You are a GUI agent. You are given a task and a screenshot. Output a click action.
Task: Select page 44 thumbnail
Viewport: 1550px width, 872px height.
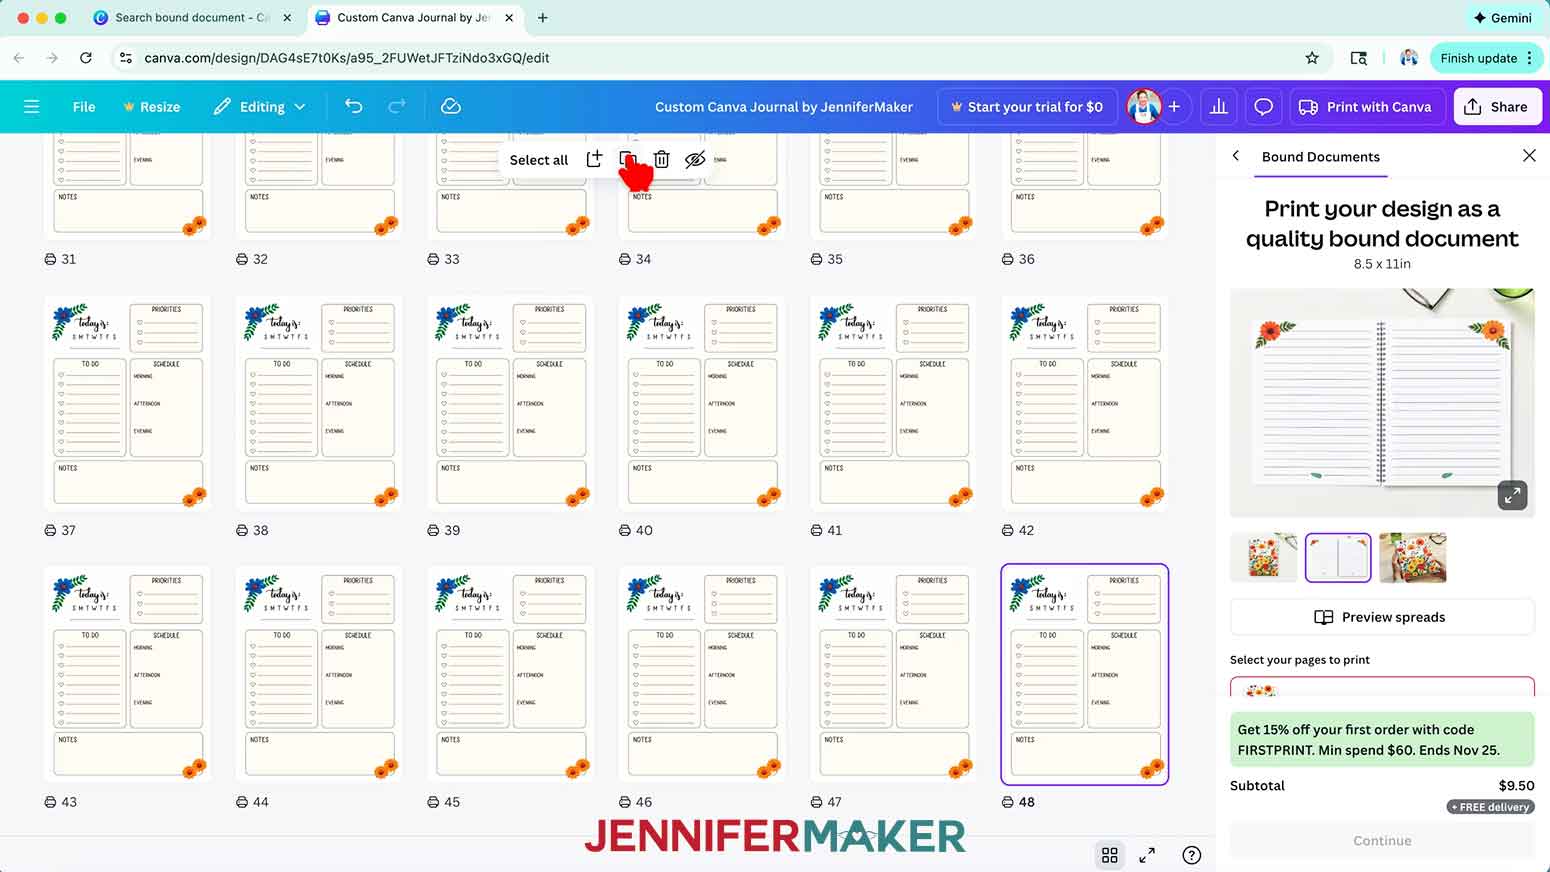coord(319,674)
